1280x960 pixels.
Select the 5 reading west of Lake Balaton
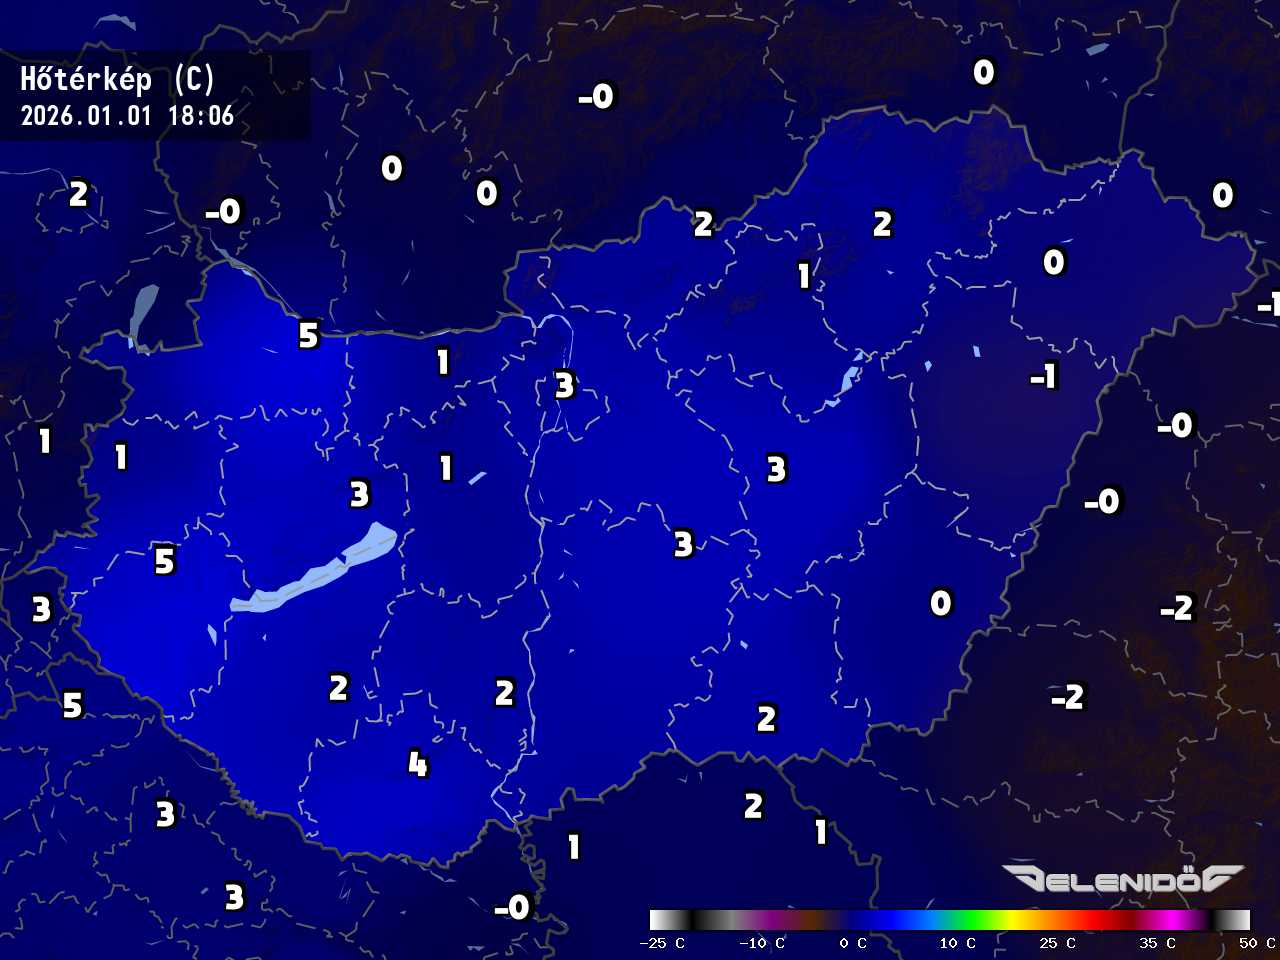[x=165, y=561]
